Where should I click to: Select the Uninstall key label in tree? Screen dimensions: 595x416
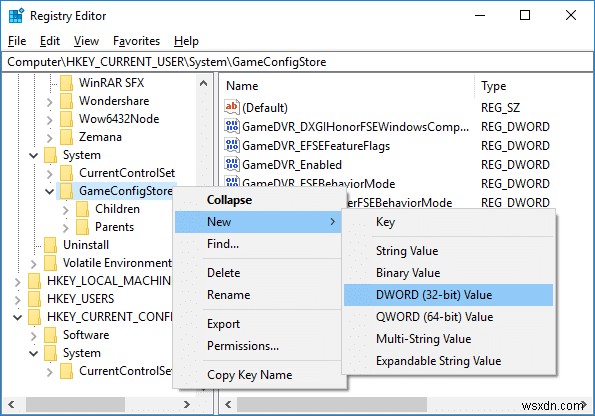point(86,245)
